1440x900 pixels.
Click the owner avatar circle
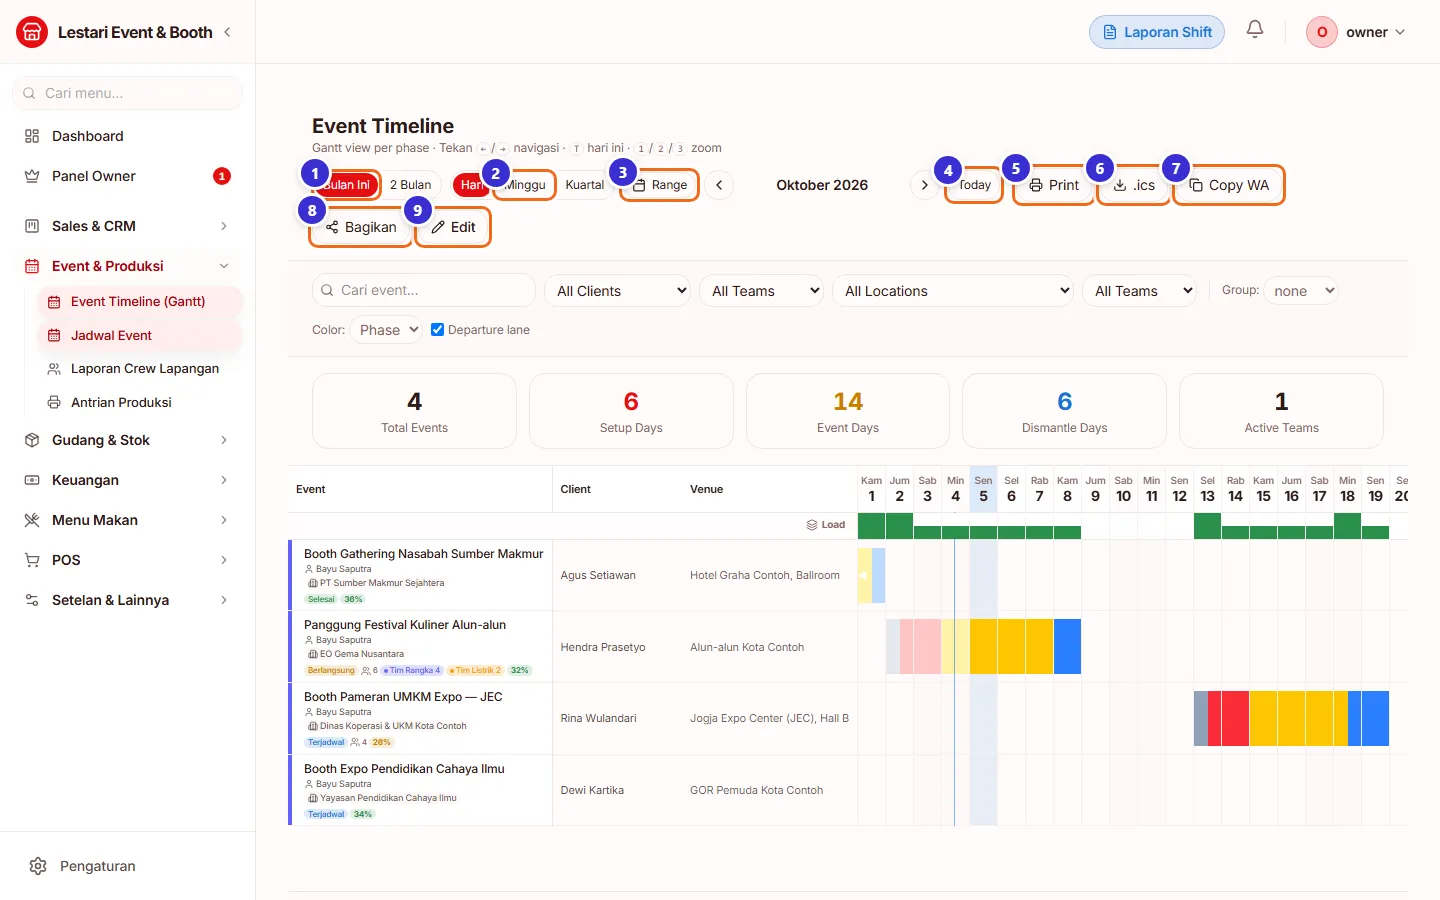[x=1322, y=32]
